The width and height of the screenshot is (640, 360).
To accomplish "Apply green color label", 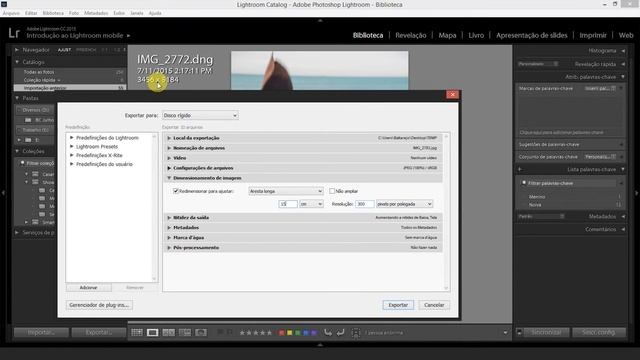I will 298,333.
